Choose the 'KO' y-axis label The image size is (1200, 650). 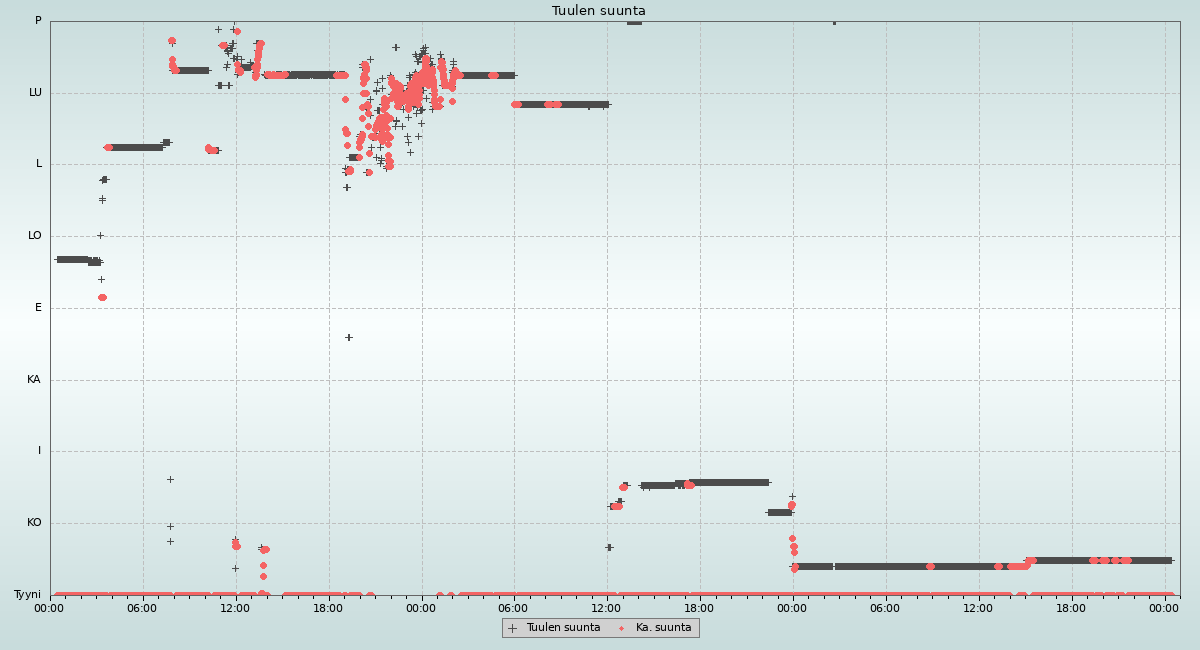pyautogui.click(x=34, y=523)
